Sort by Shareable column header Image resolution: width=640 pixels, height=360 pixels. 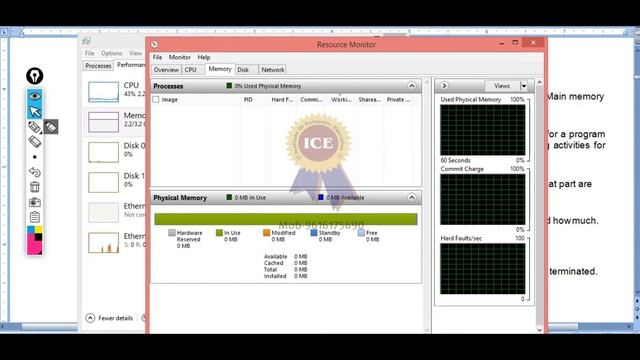[369, 100]
